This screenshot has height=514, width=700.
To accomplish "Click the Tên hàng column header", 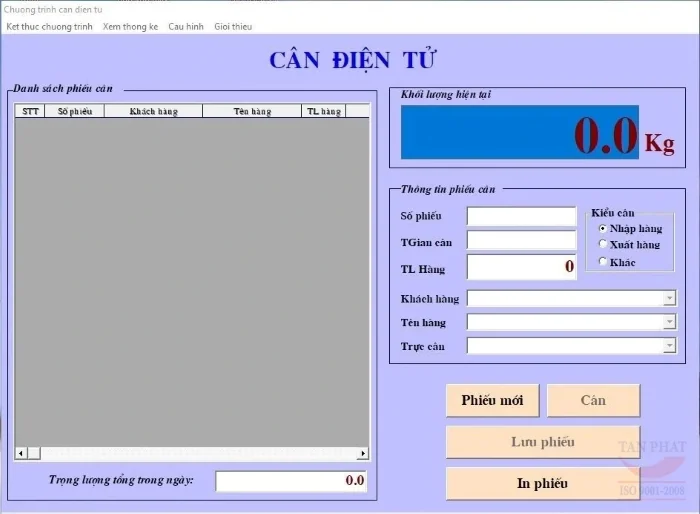I will pos(252,111).
